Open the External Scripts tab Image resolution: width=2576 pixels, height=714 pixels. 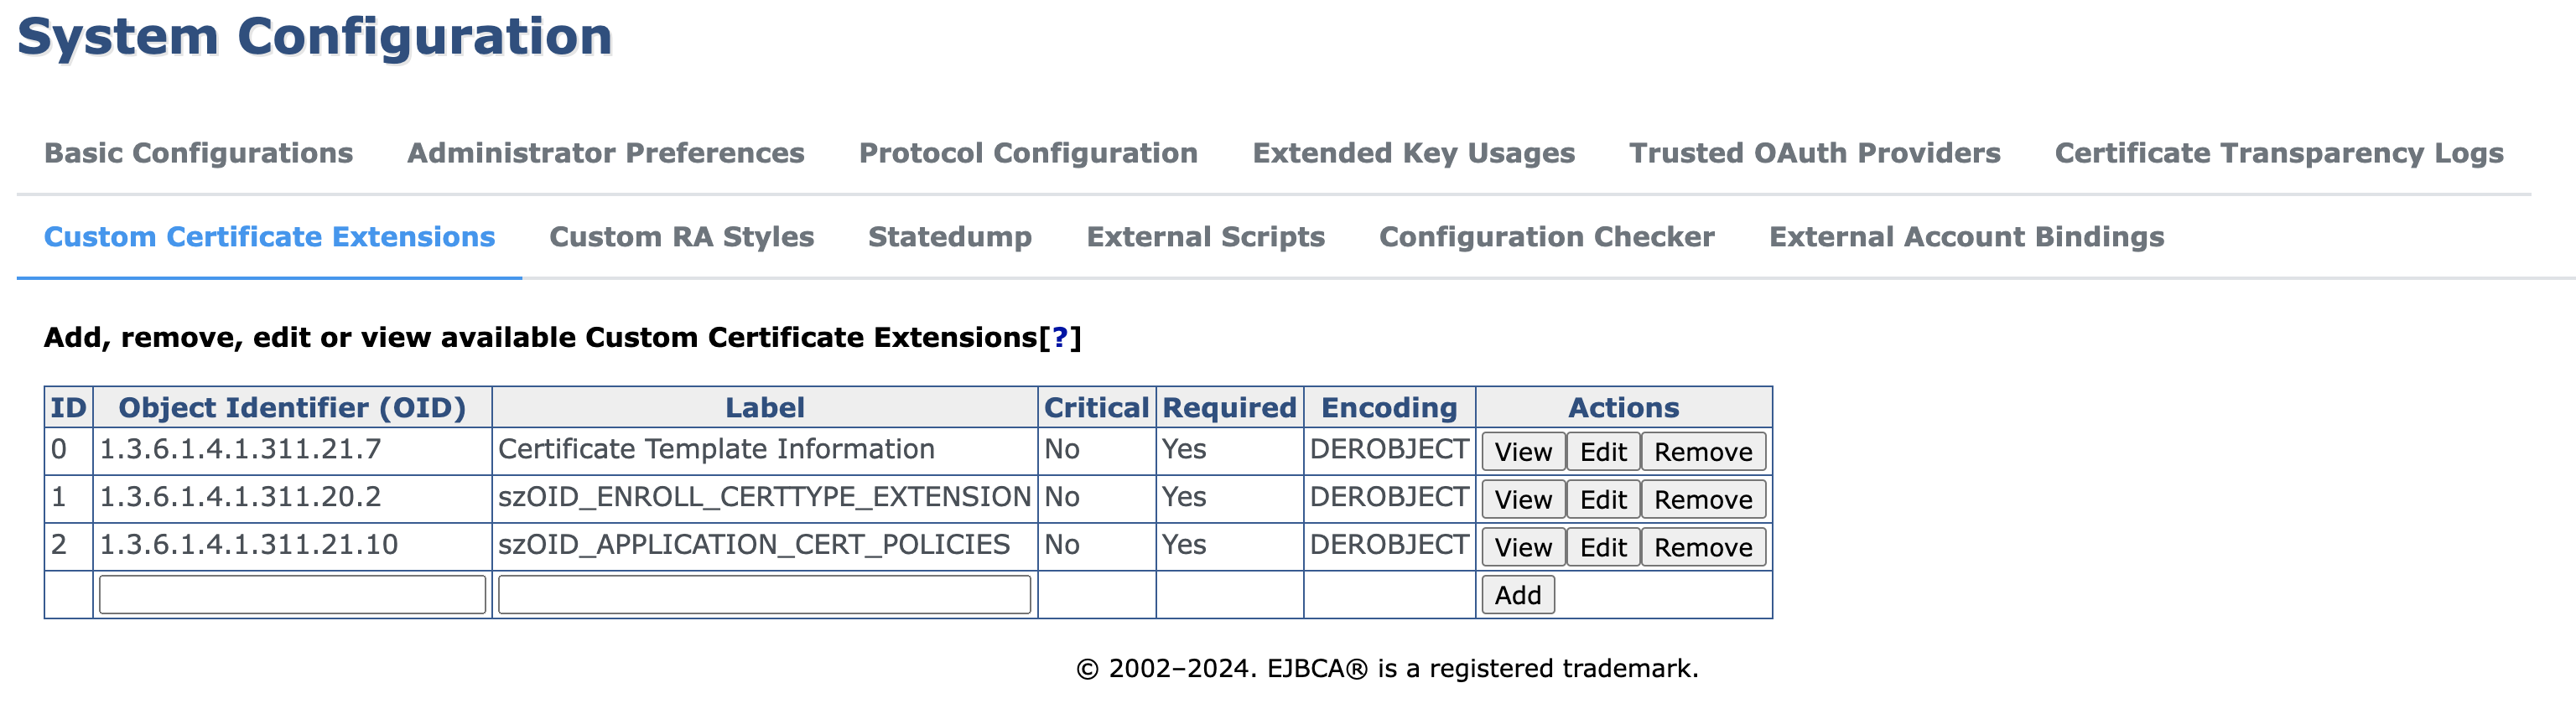pos(1205,237)
